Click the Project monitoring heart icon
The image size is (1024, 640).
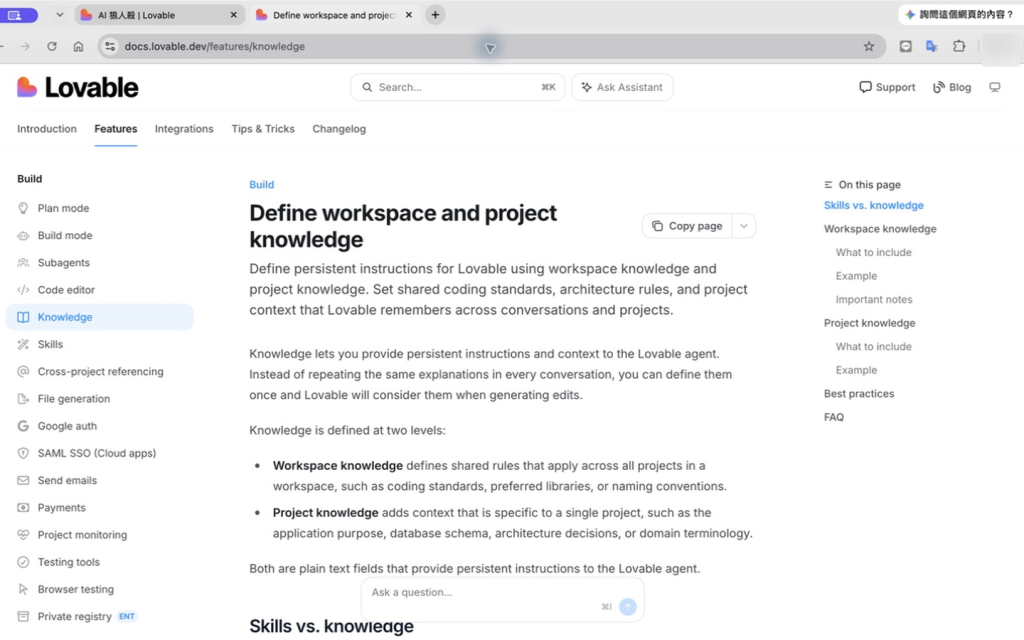click(24, 535)
